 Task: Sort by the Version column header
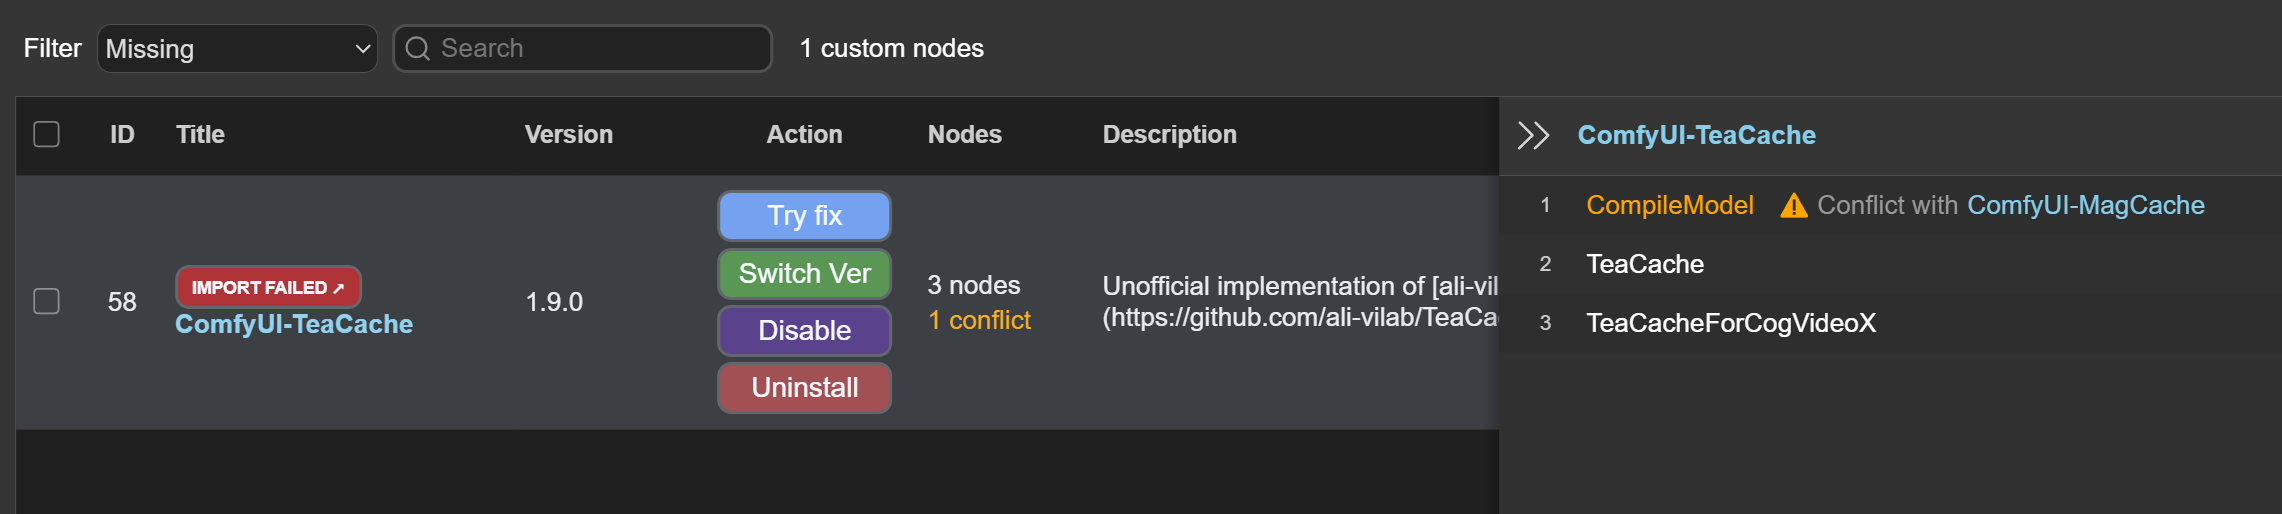(x=568, y=134)
